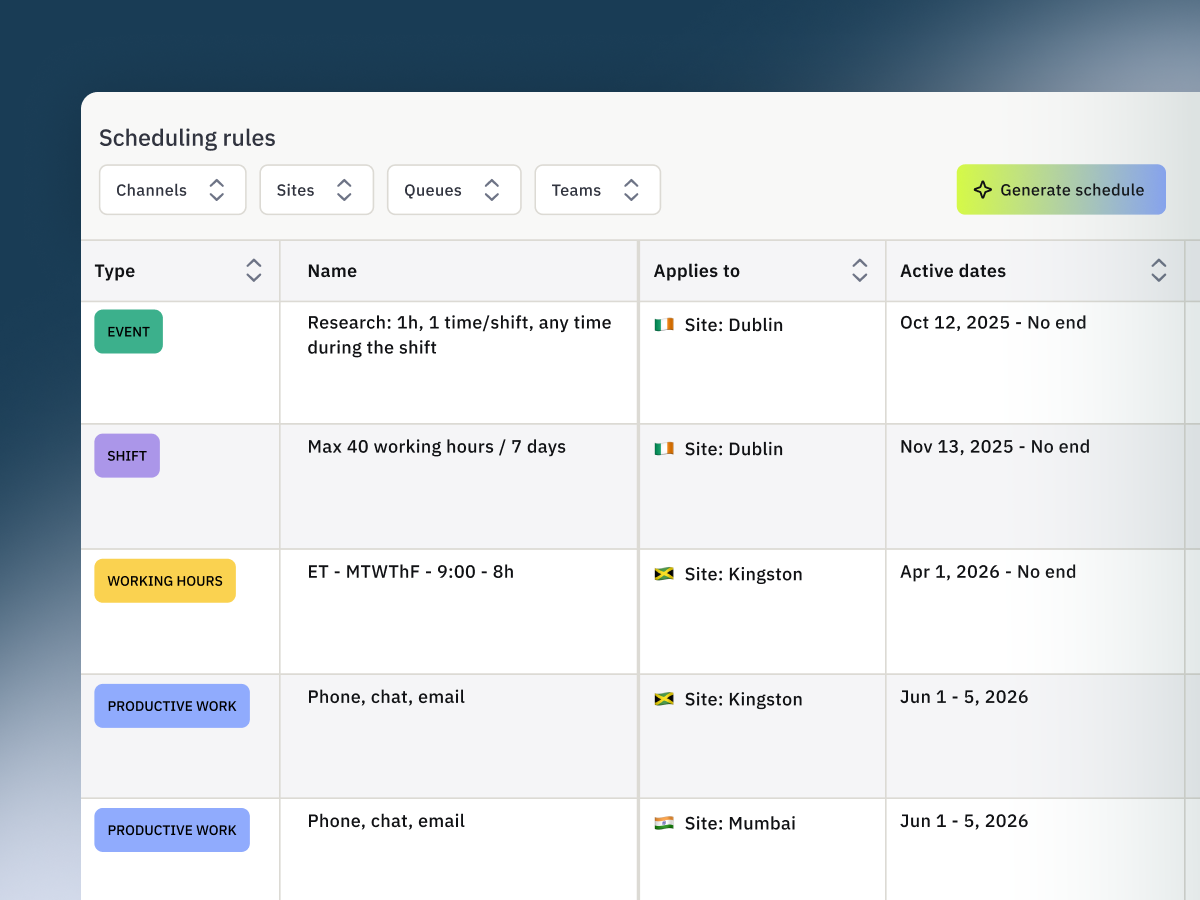
Task: Click the sparkle icon in Generate schedule
Action: (x=983, y=190)
